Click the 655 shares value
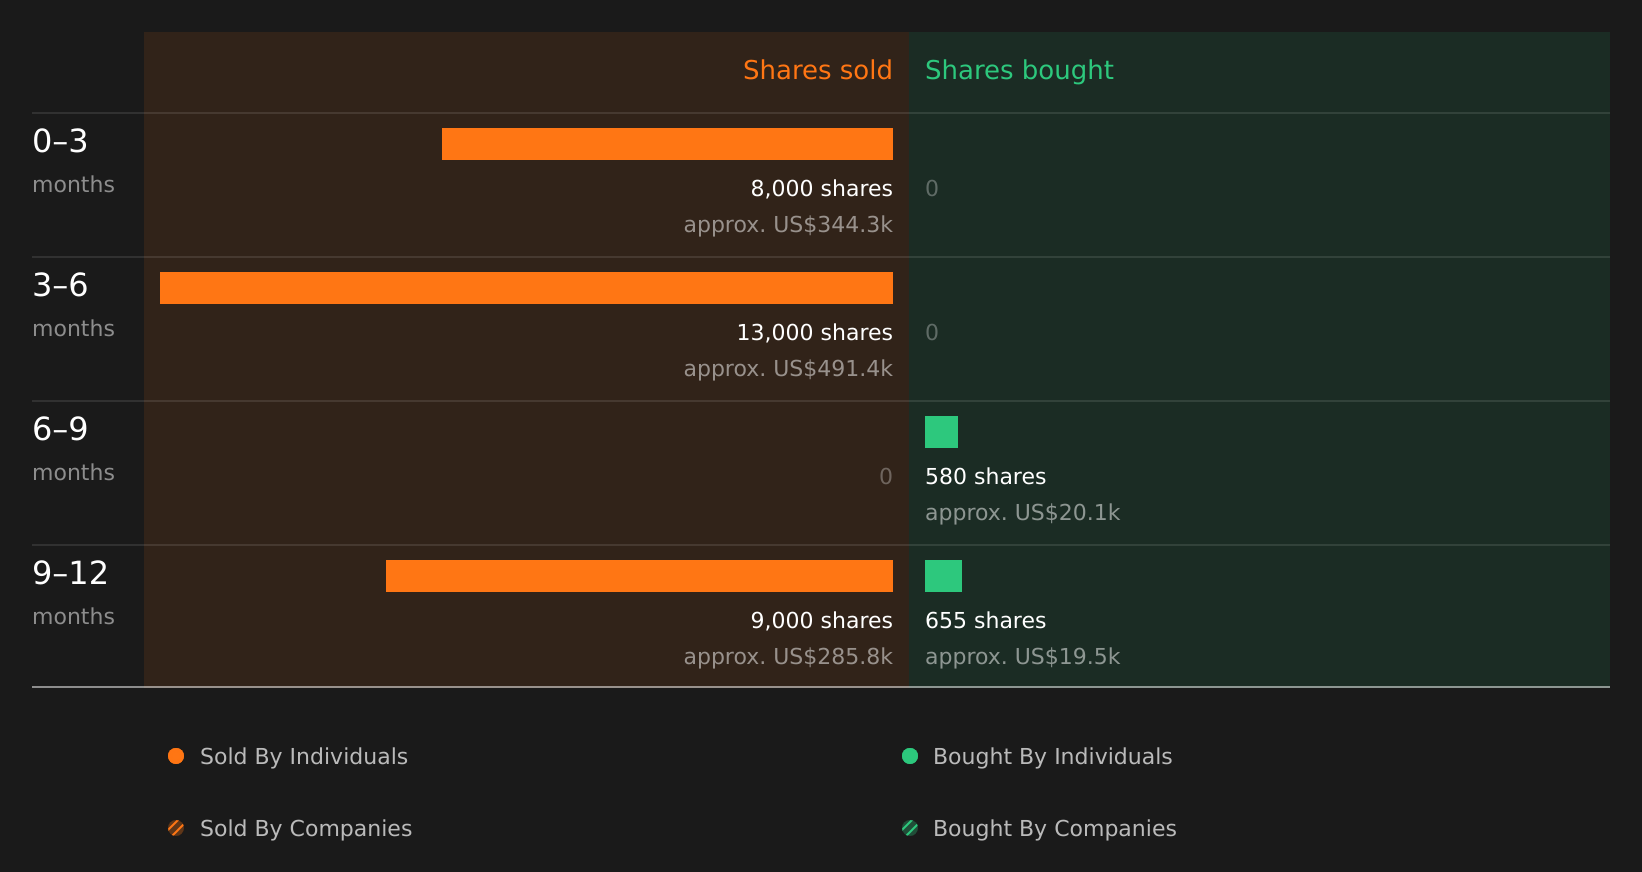Image resolution: width=1642 pixels, height=872 pixels. tap(985, 621)
